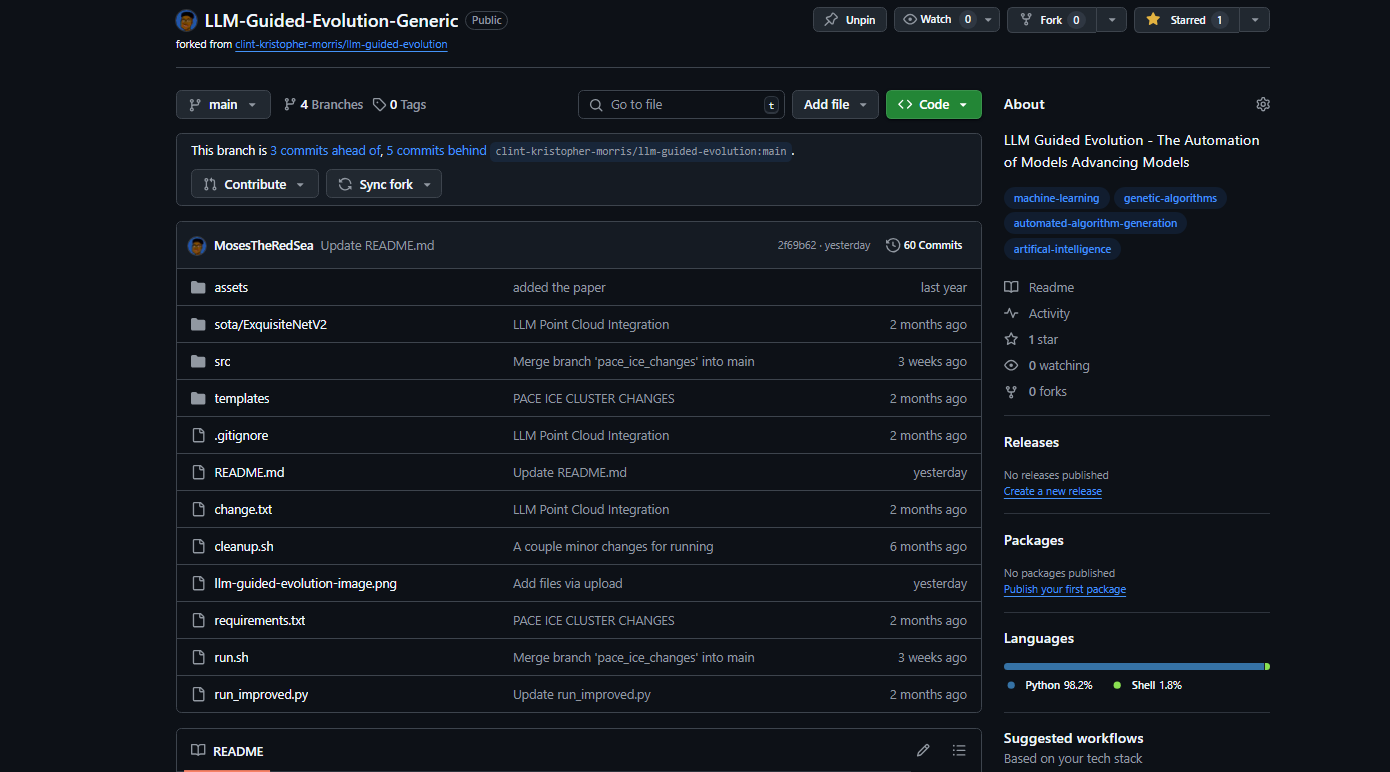This screenshot has width=1390, height=772.
Task: Click MosesTheRedSea avatar in the commit bar
Action: (197, 245)
